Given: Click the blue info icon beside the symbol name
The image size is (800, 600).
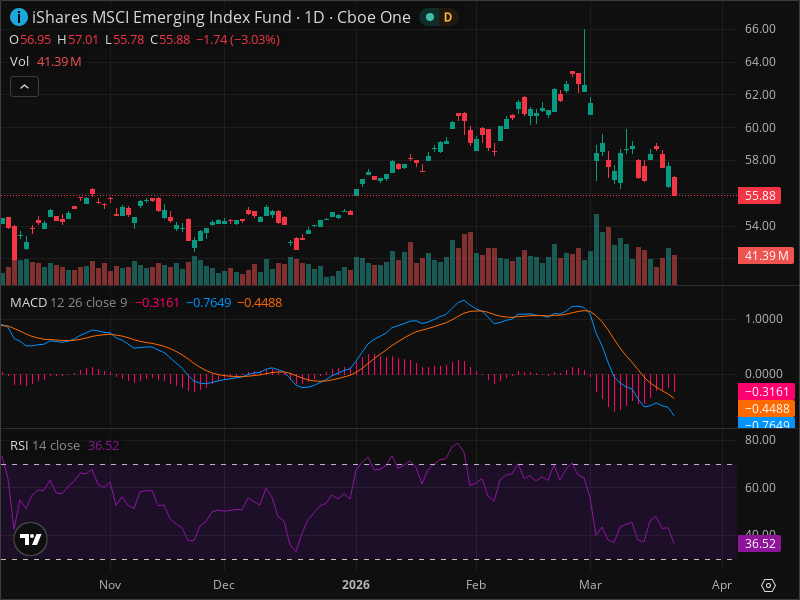Looking at the screenshot, I should [19, 17].
